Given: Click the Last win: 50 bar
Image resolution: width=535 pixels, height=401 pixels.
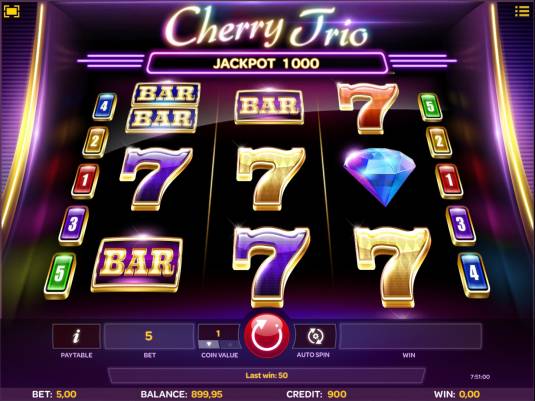Looking at the screenshot, I should tap(266, 375).
